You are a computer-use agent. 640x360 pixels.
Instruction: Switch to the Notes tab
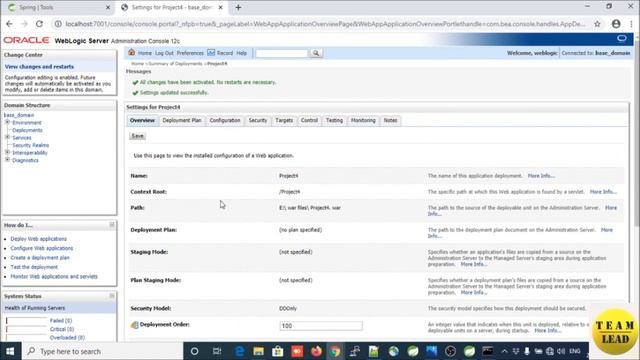[391, 120]
